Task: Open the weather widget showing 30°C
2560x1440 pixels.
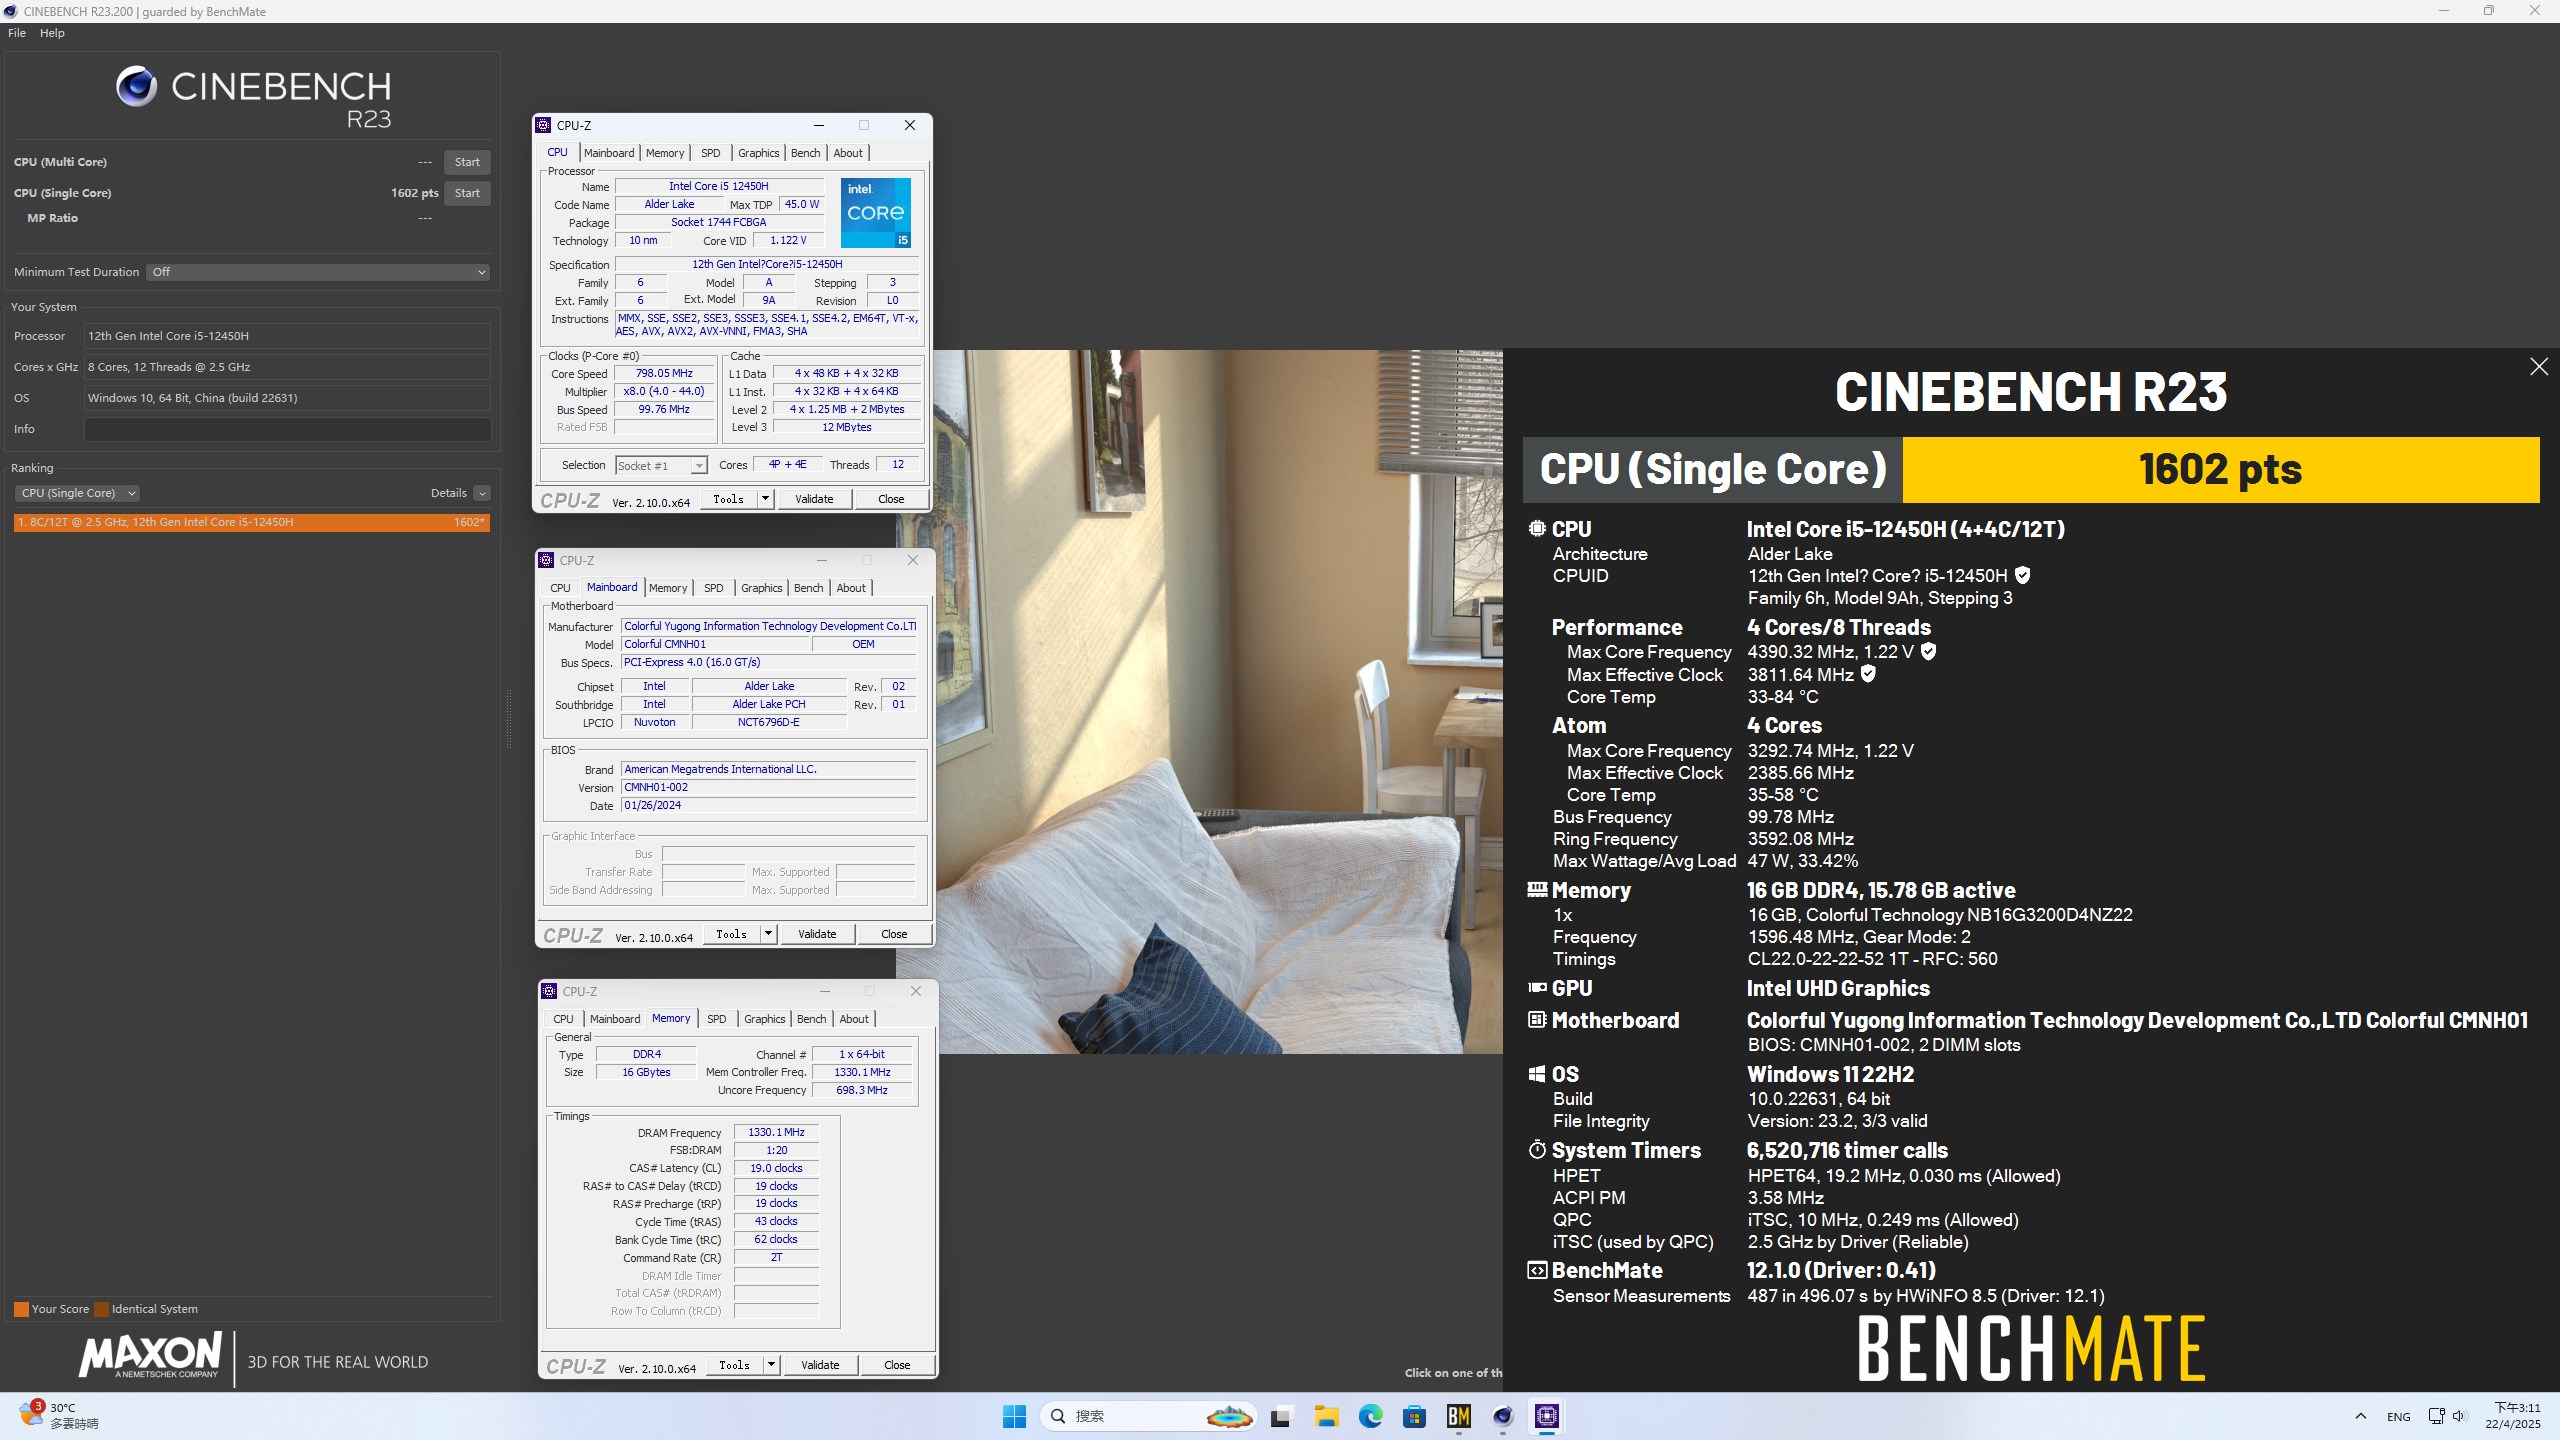Action: point(60,1416)
